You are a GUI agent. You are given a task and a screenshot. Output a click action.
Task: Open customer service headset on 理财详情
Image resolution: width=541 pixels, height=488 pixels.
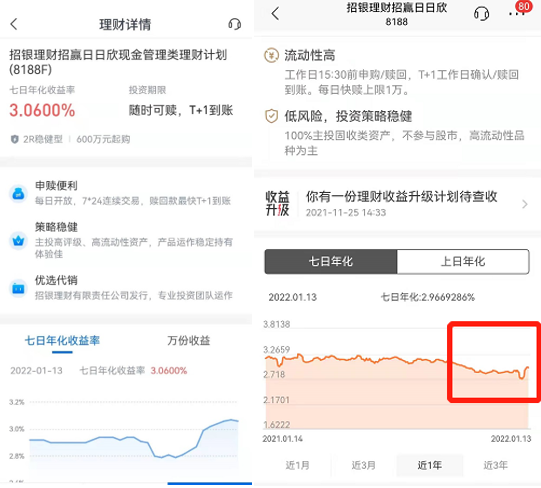click(235, 24)
